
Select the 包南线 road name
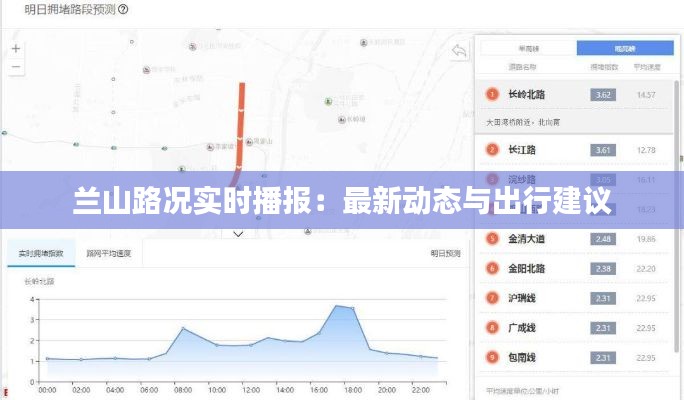(522, 358)
